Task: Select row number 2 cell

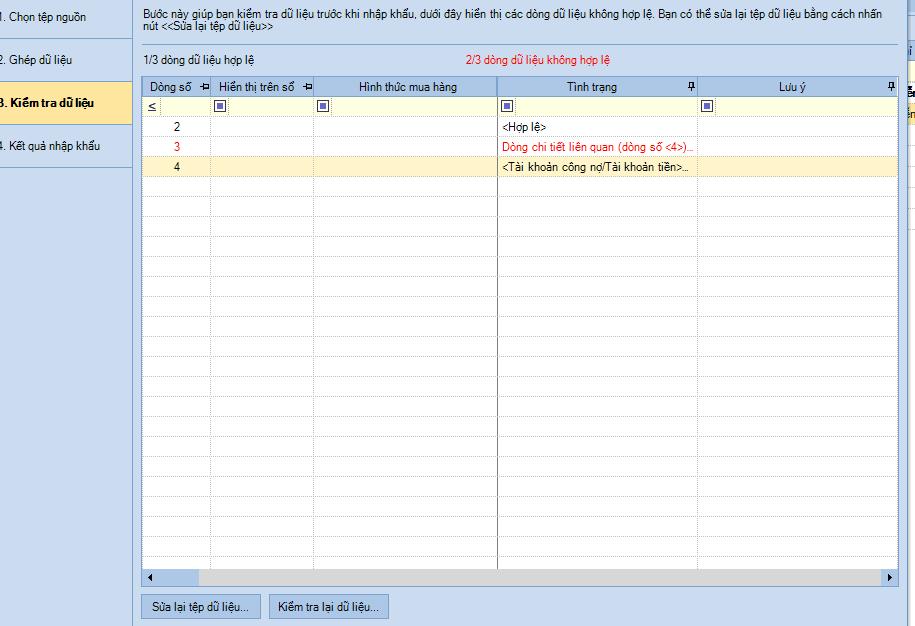Action: click(x=177, y=127)
